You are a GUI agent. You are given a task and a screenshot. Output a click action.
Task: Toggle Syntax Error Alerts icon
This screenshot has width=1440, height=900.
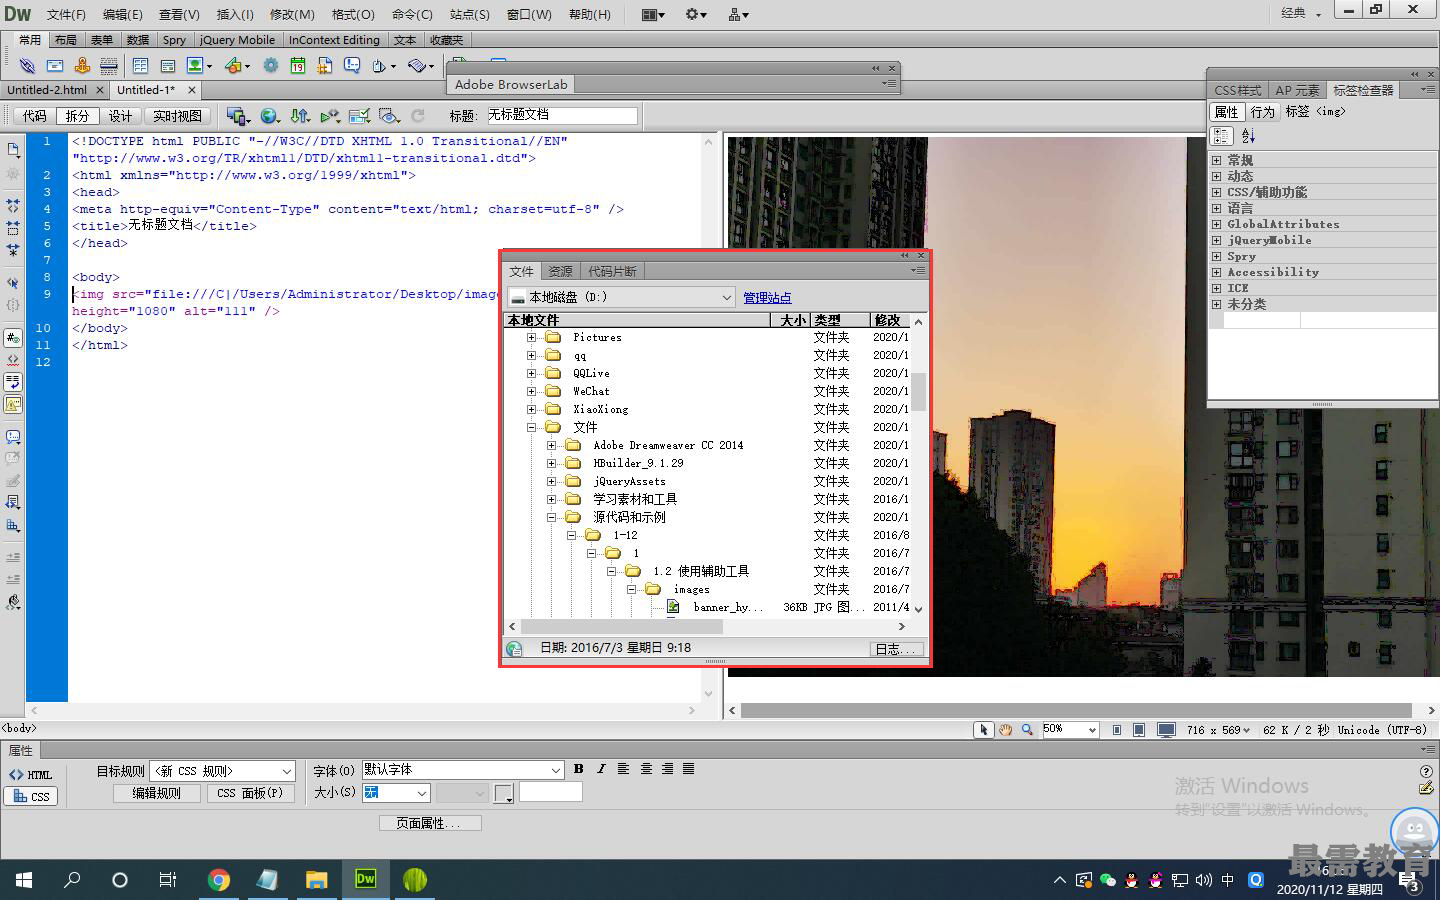pos(13,404)
